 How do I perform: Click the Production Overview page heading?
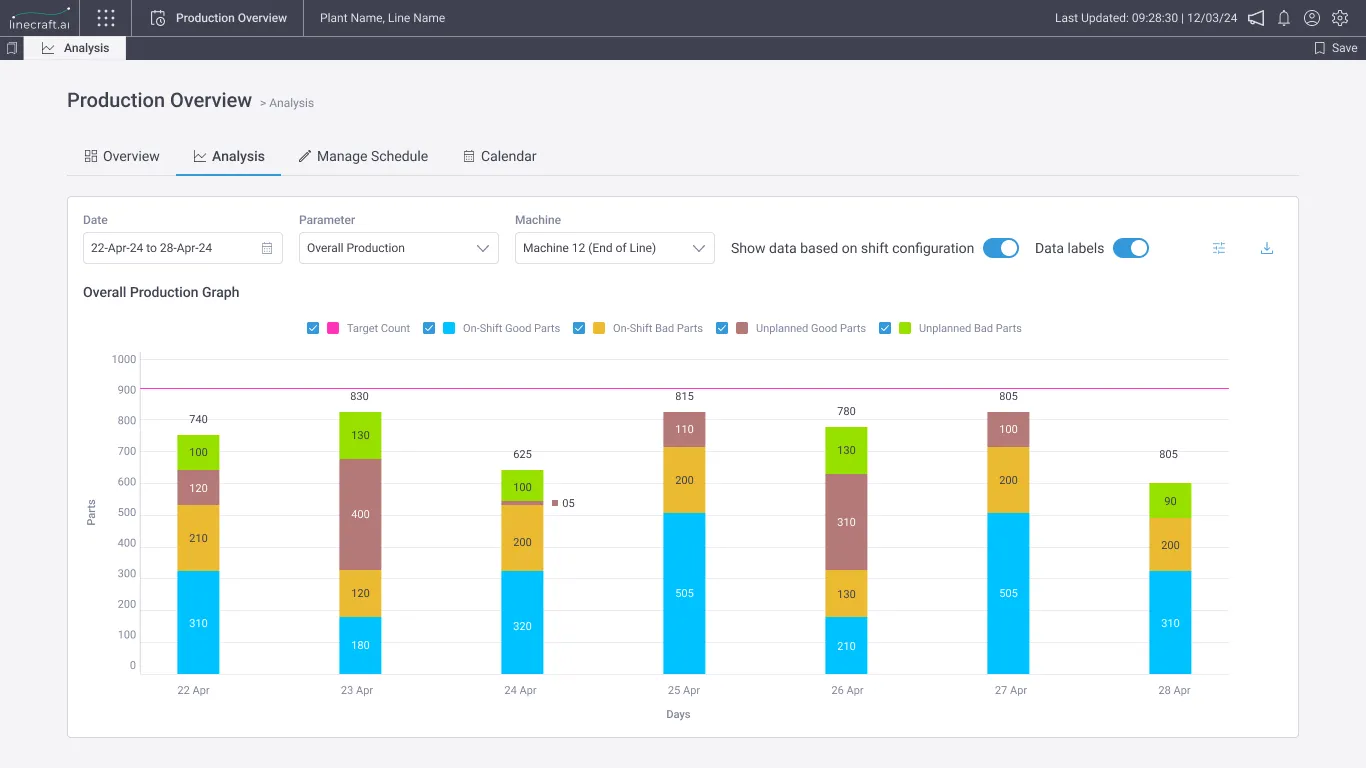coord(159,100)
